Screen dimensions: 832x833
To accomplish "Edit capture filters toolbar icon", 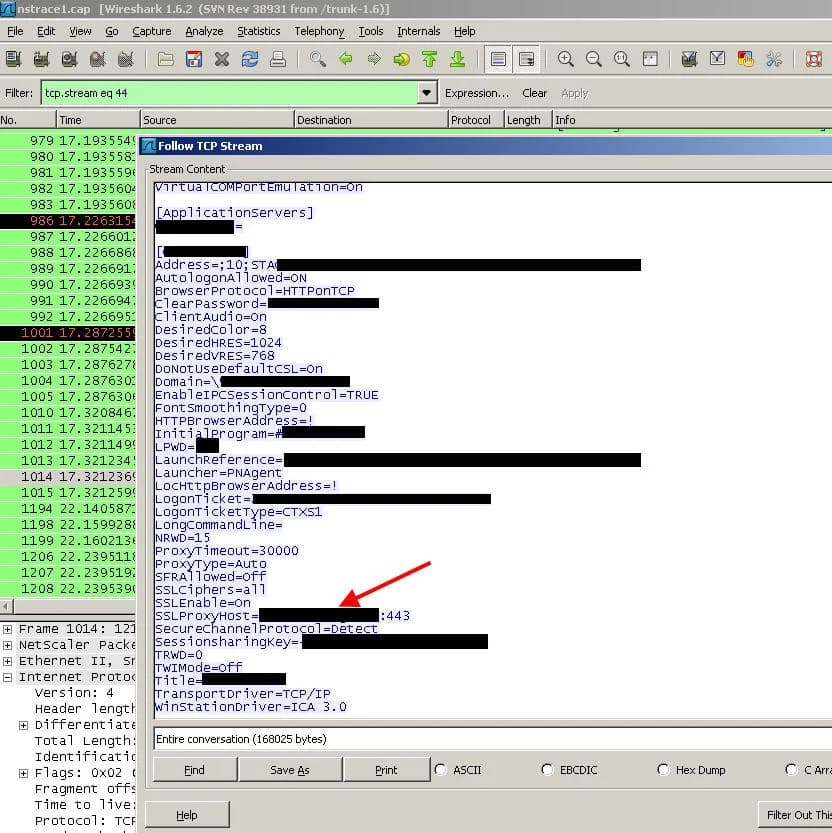I will point(689,58).
